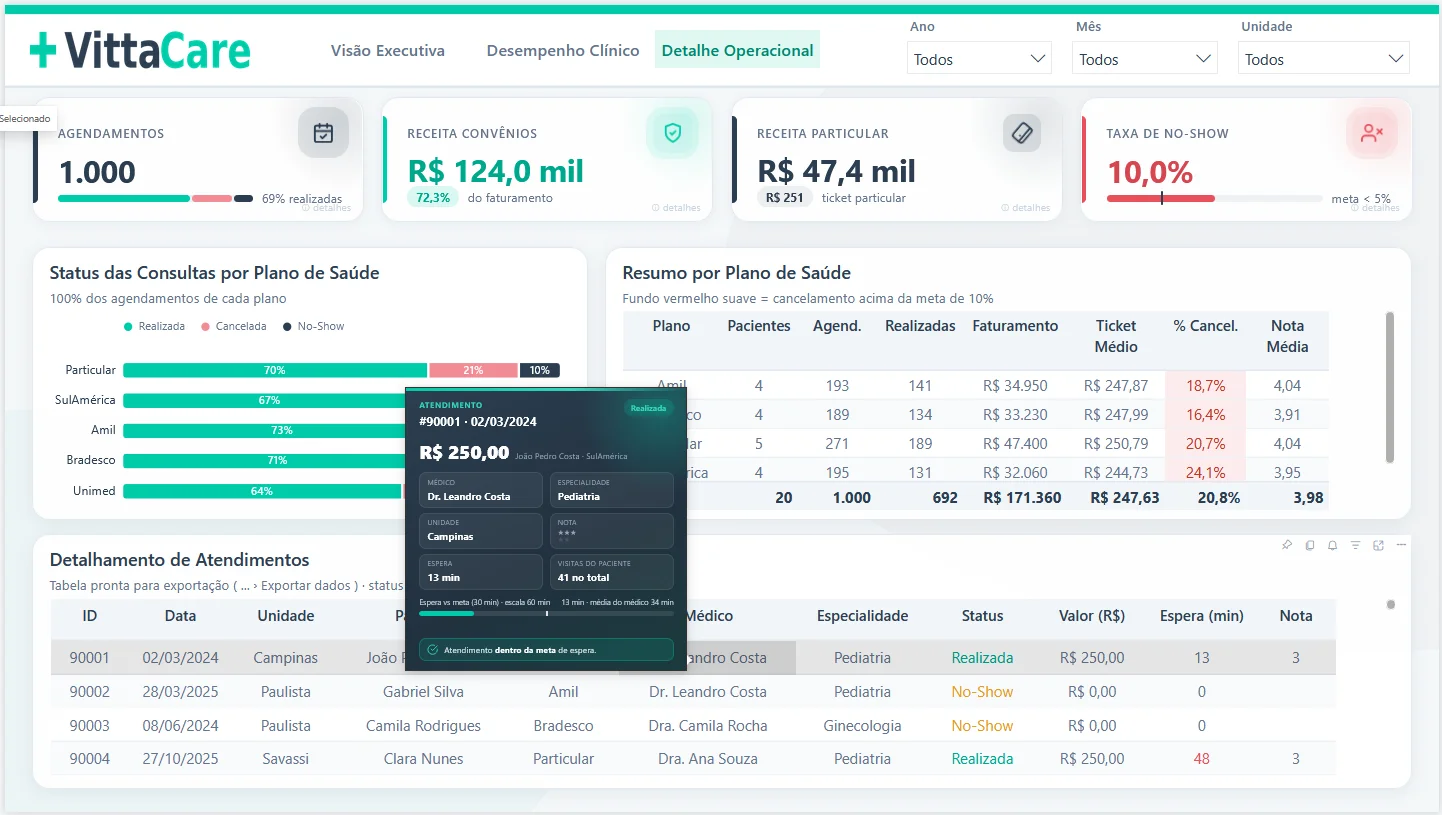The width and height of the screenshot is (1442, 815).
Task: Pin the Detalhamento de Atendimentos visual
Action: pyautogui.click(x=1287, y=545)
